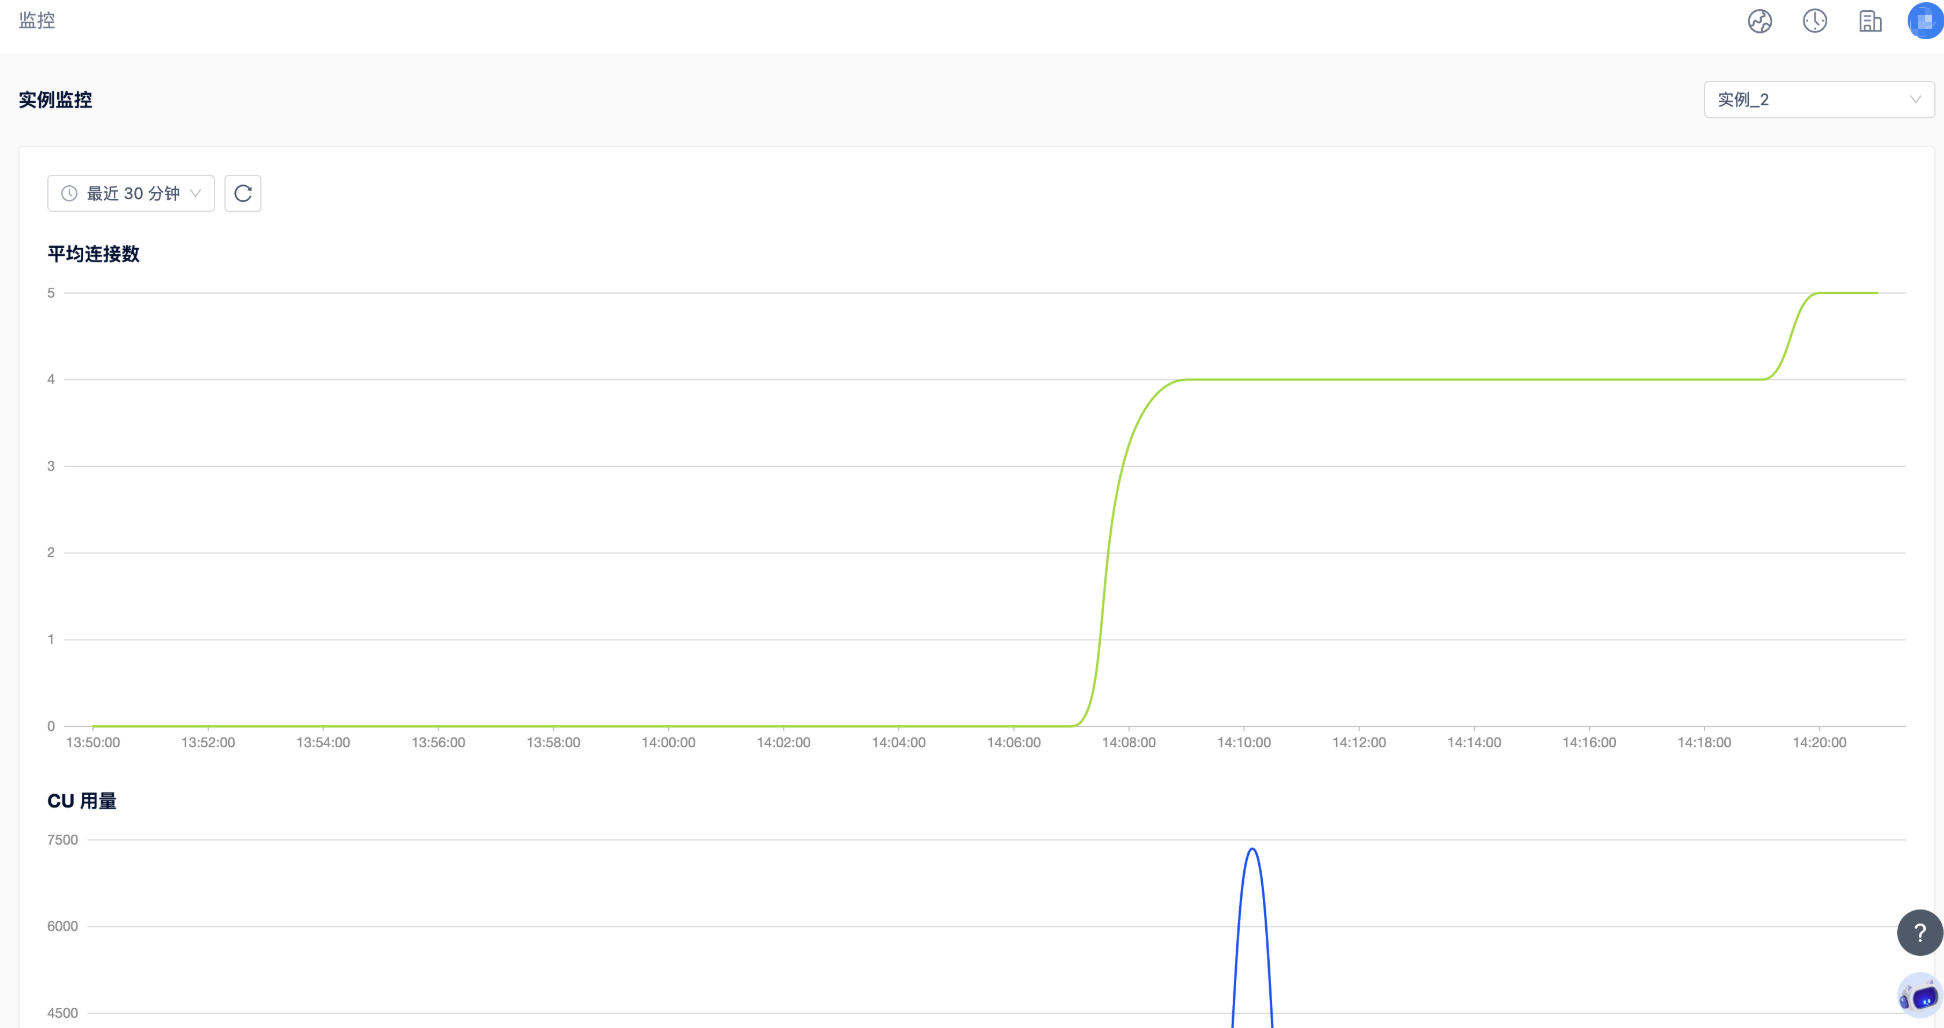Click the green line's plateau at 4 connections
1944x1028 pixels.
(1470, 379)
